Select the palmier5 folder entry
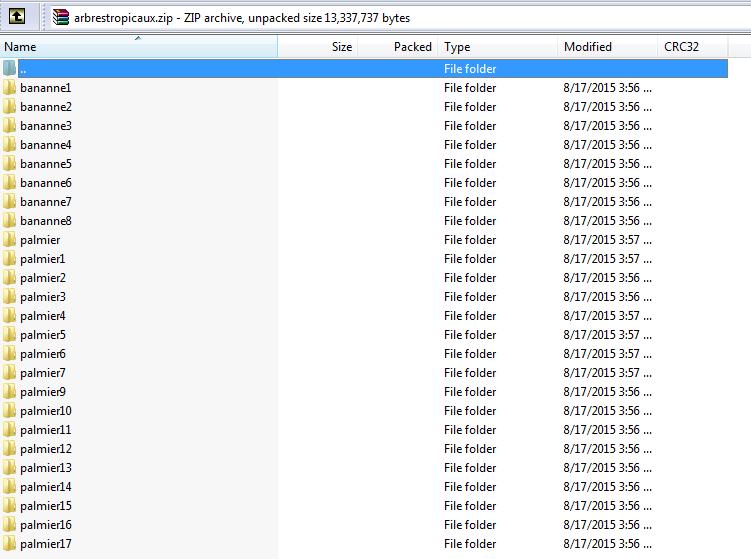Screen dimensions: 751x559 pyautogui.click(x=43, y=335)
